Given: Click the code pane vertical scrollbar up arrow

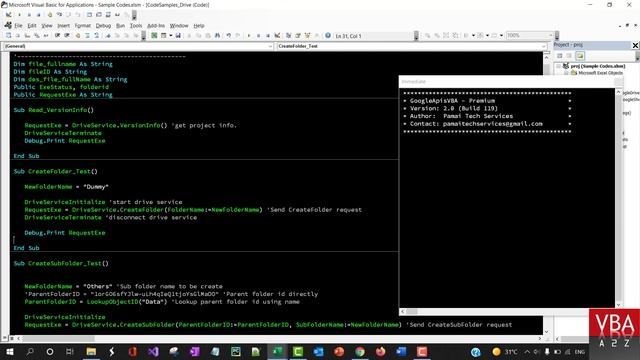Looking at the screenshot, I should (547, 58).
